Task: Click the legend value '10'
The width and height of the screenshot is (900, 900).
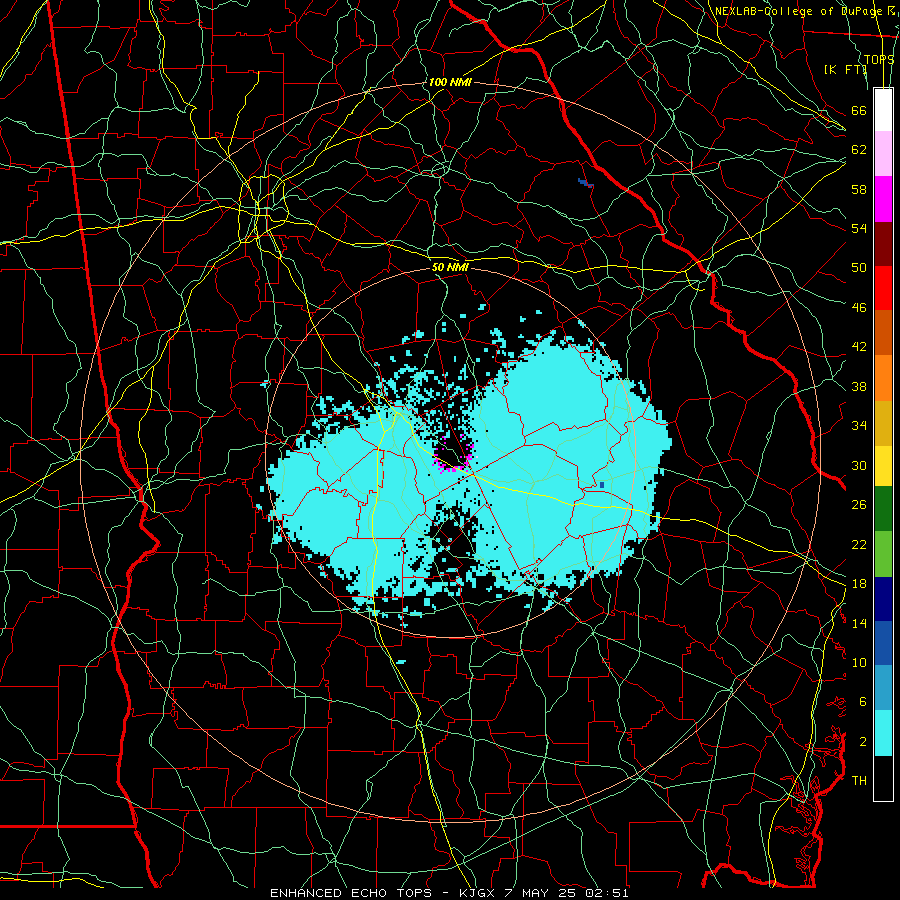Action: point(859,662)
